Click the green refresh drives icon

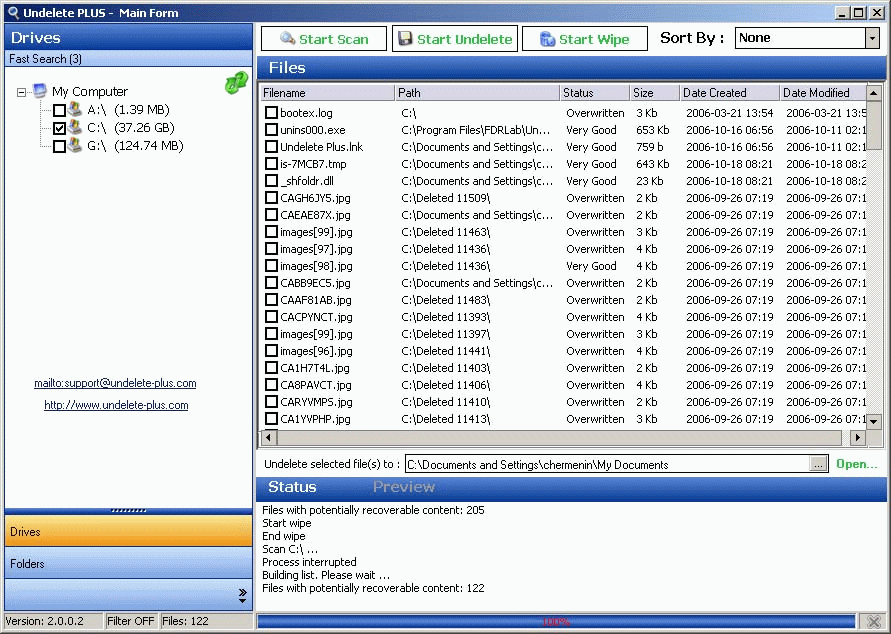(x=236, y=83)
